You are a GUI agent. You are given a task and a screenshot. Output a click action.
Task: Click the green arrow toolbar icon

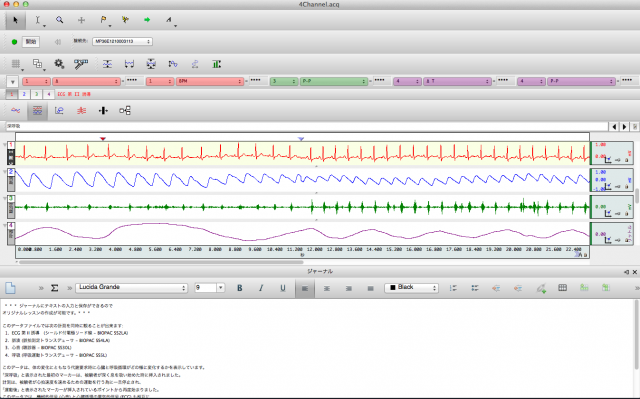tap(147, 20)
